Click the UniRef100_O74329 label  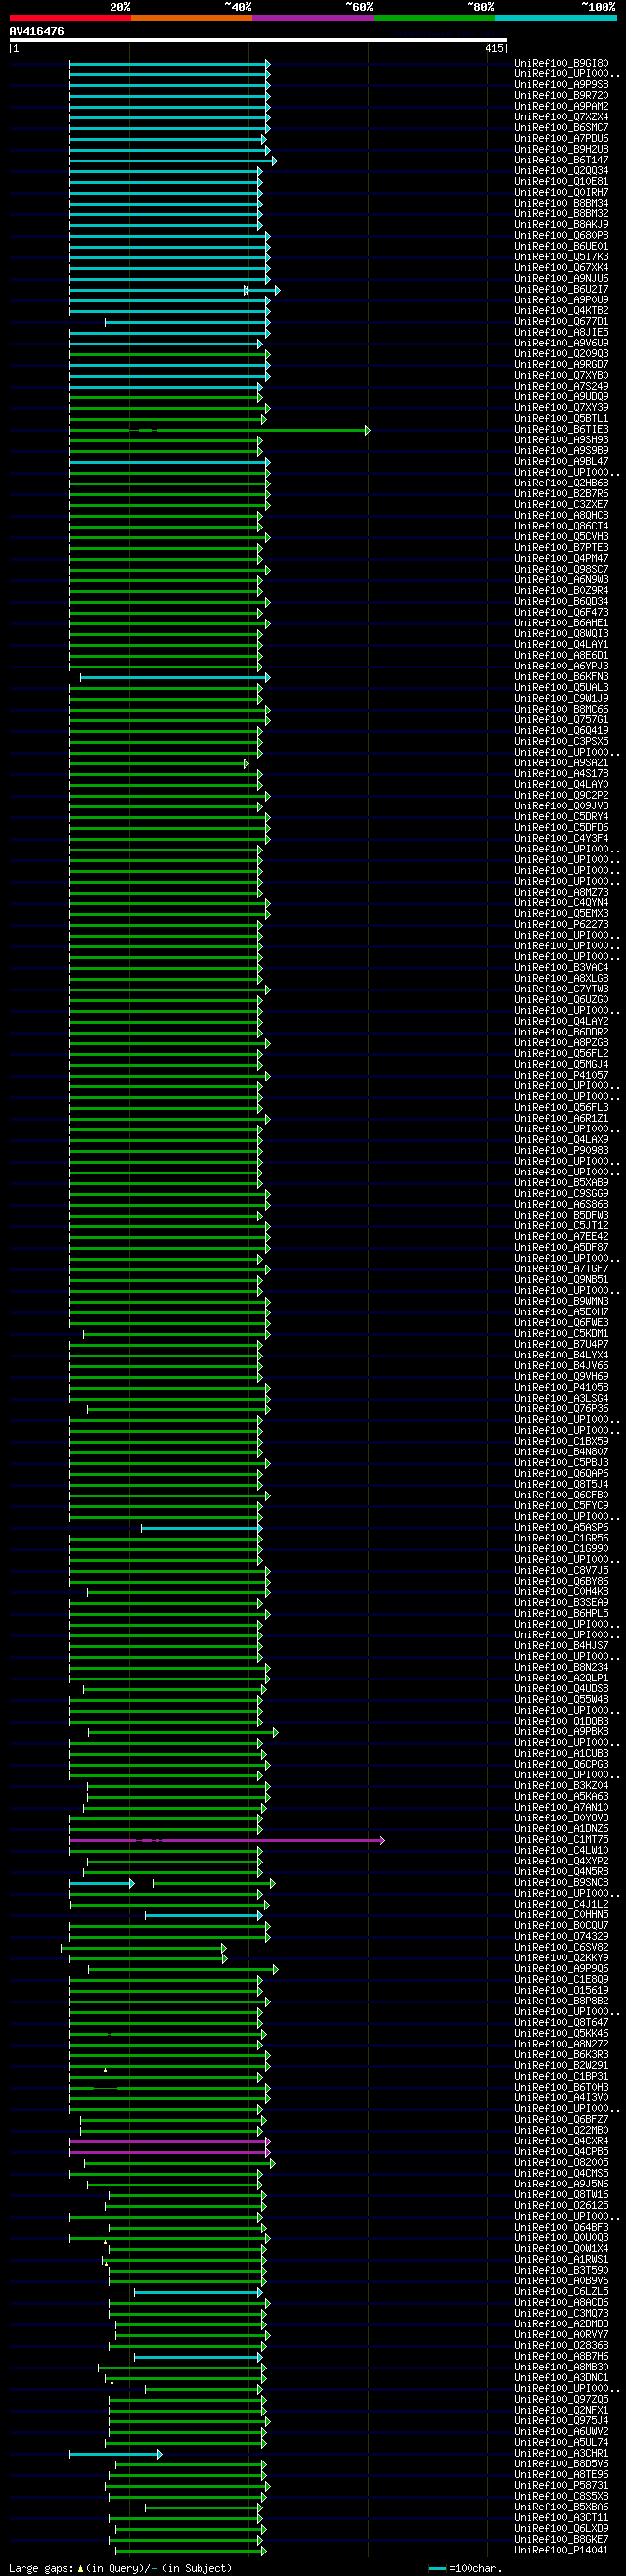tap(561, 1937)
